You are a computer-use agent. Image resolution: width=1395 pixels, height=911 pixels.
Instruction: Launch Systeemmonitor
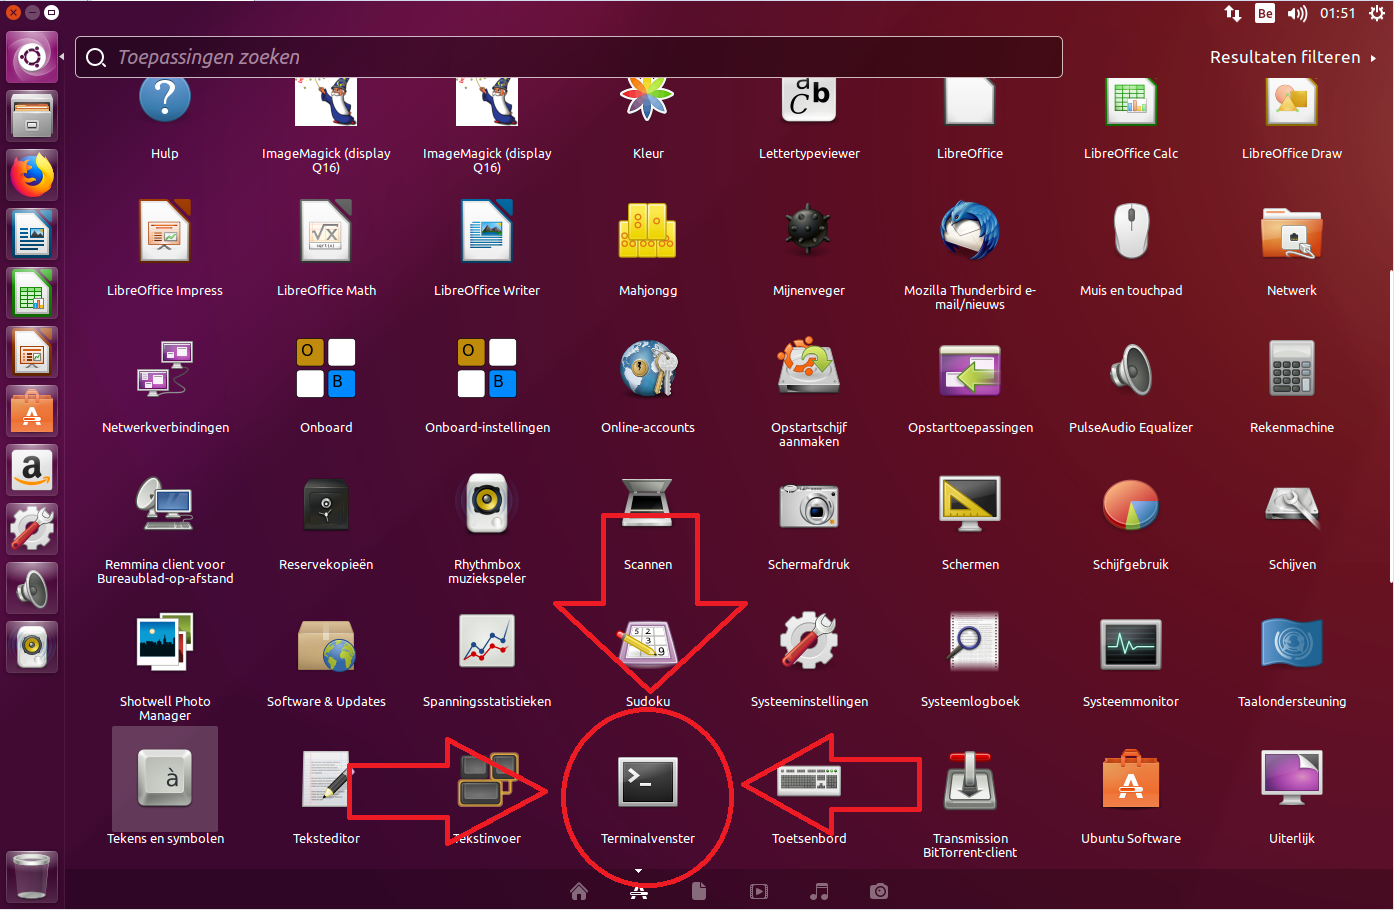click(1131, 642)
